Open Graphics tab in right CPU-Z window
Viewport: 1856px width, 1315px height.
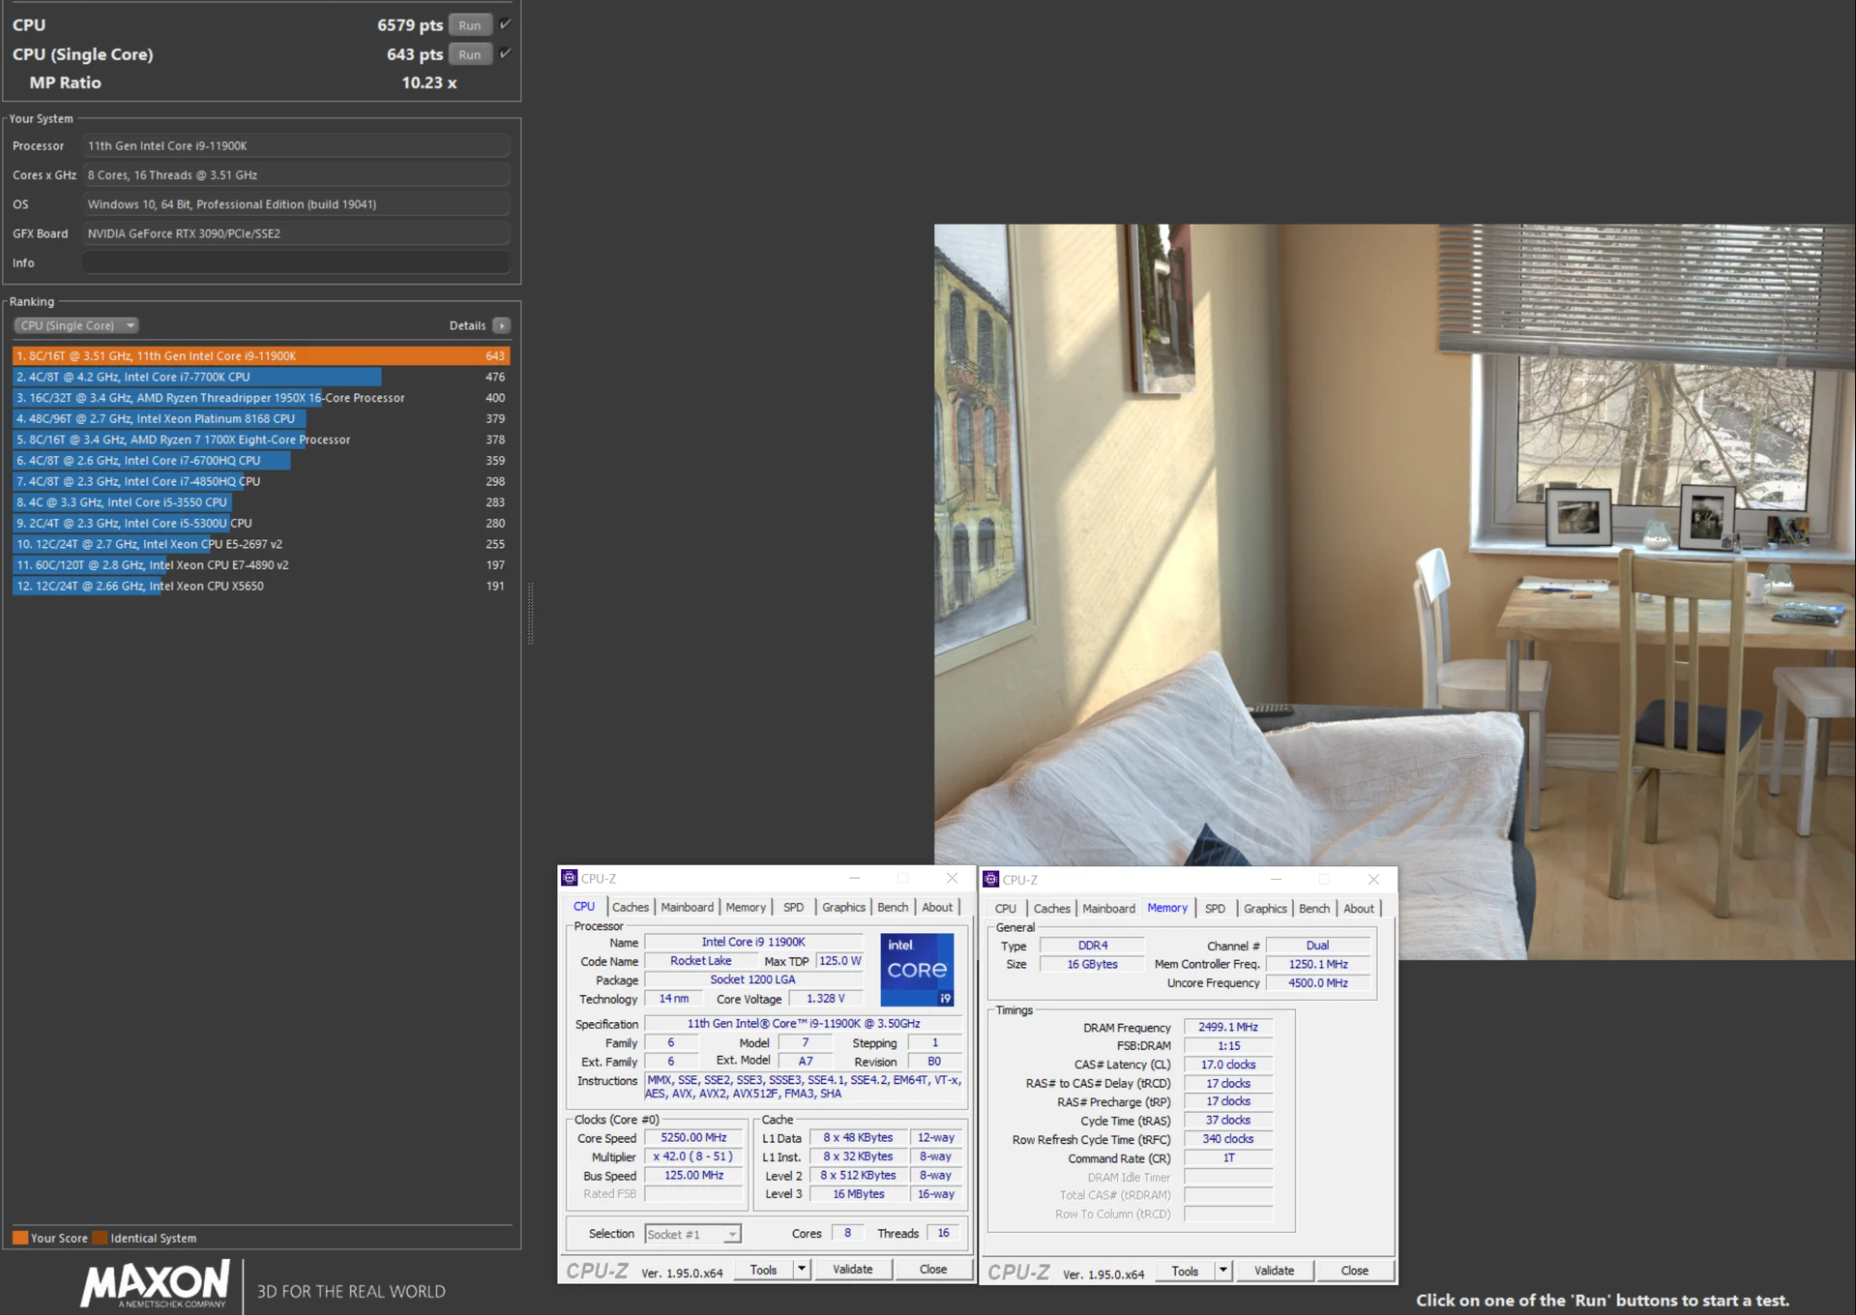1265,908
